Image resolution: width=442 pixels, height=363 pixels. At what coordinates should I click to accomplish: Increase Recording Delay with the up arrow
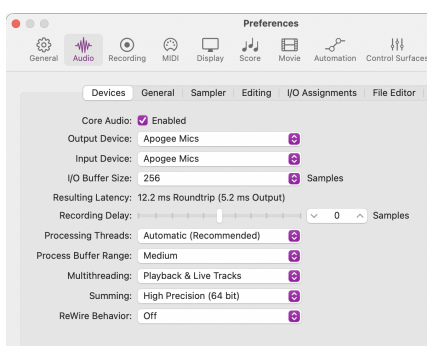(x=360, y=216)
